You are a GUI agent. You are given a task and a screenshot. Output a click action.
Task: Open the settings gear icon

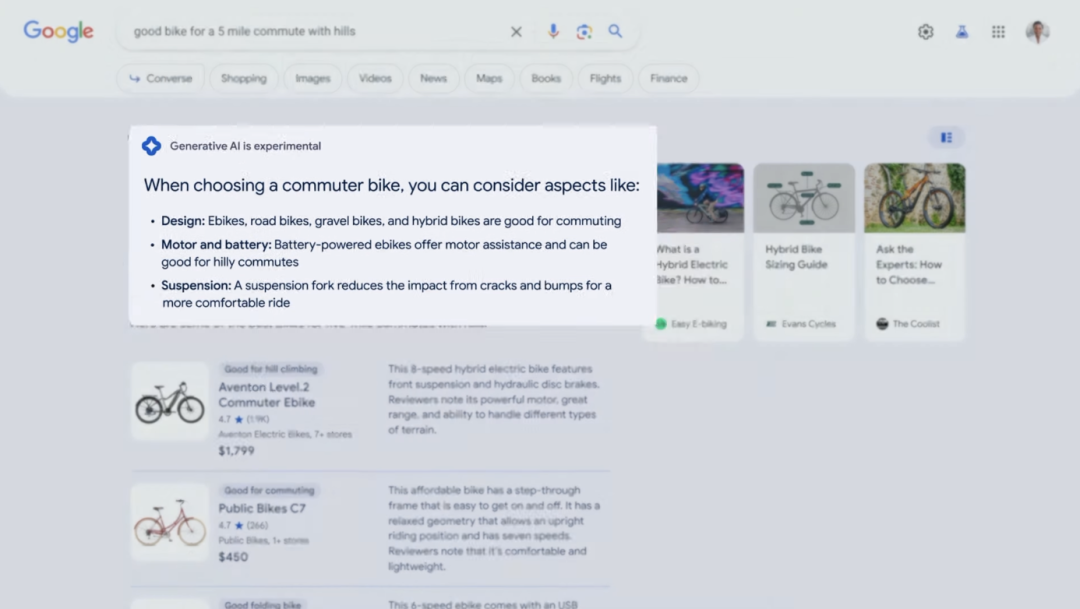point(925,32)
